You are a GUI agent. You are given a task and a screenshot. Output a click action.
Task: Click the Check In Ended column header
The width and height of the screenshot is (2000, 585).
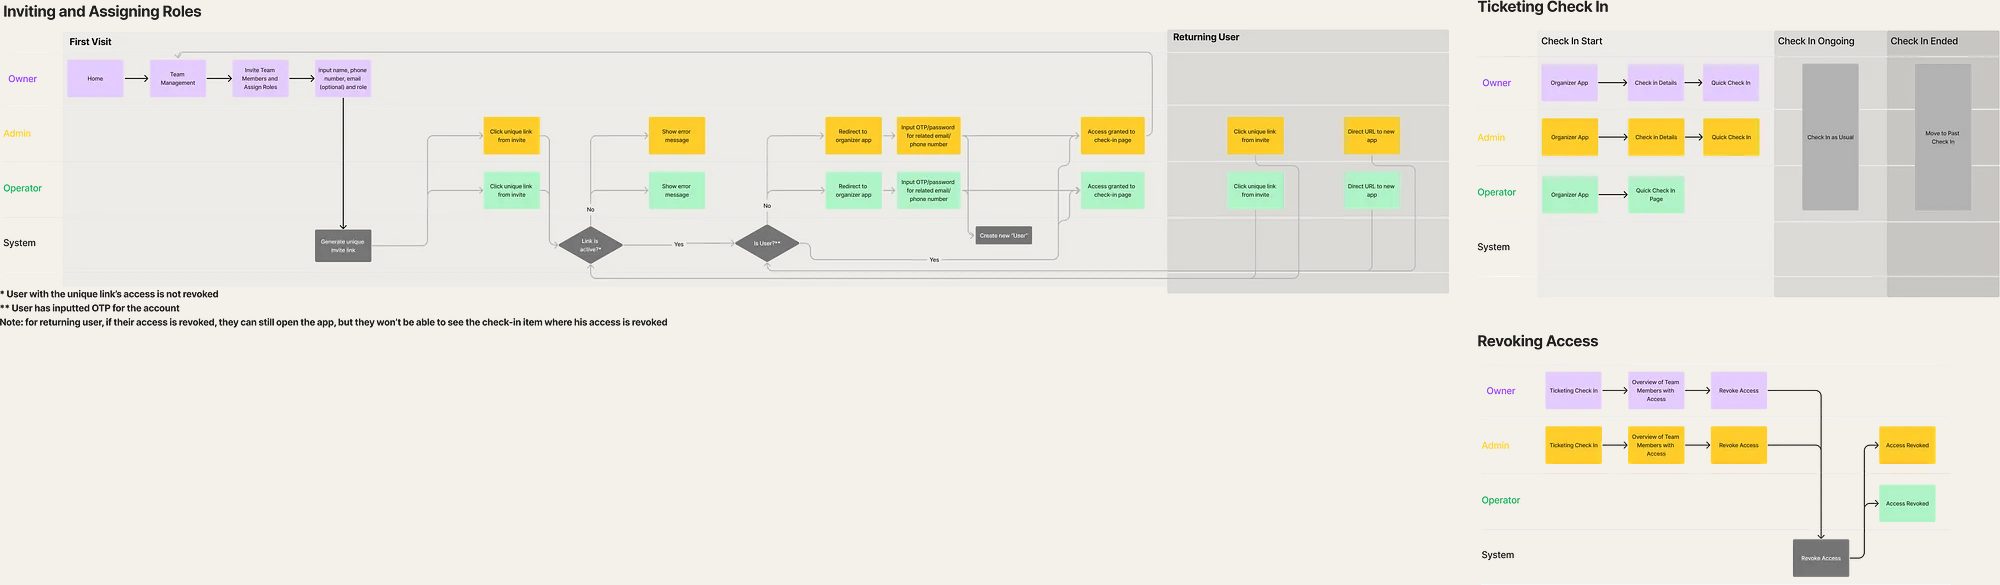pos(1924,41)
